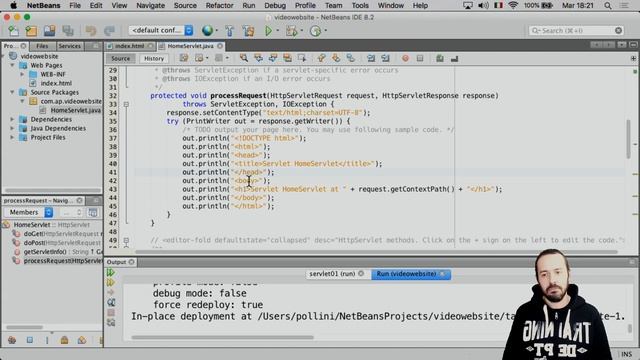Click the globe browser icon in the toolbar

tap(207, 31)
